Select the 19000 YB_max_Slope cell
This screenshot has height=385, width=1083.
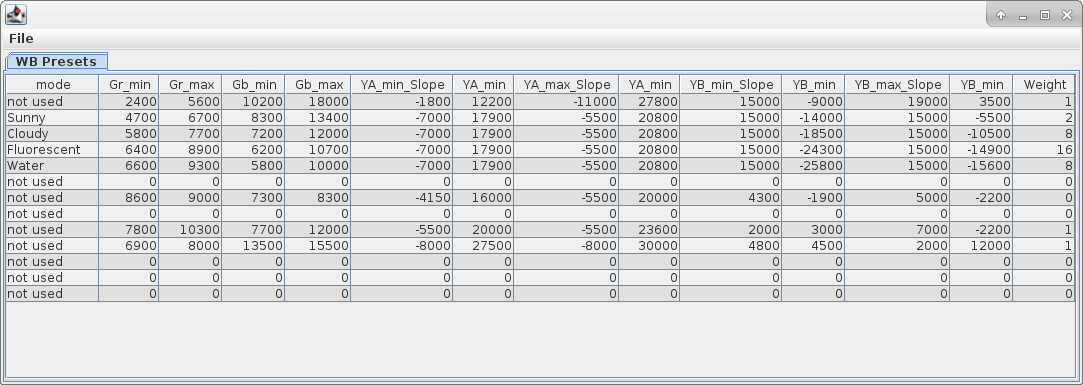(x=897, y=102)
